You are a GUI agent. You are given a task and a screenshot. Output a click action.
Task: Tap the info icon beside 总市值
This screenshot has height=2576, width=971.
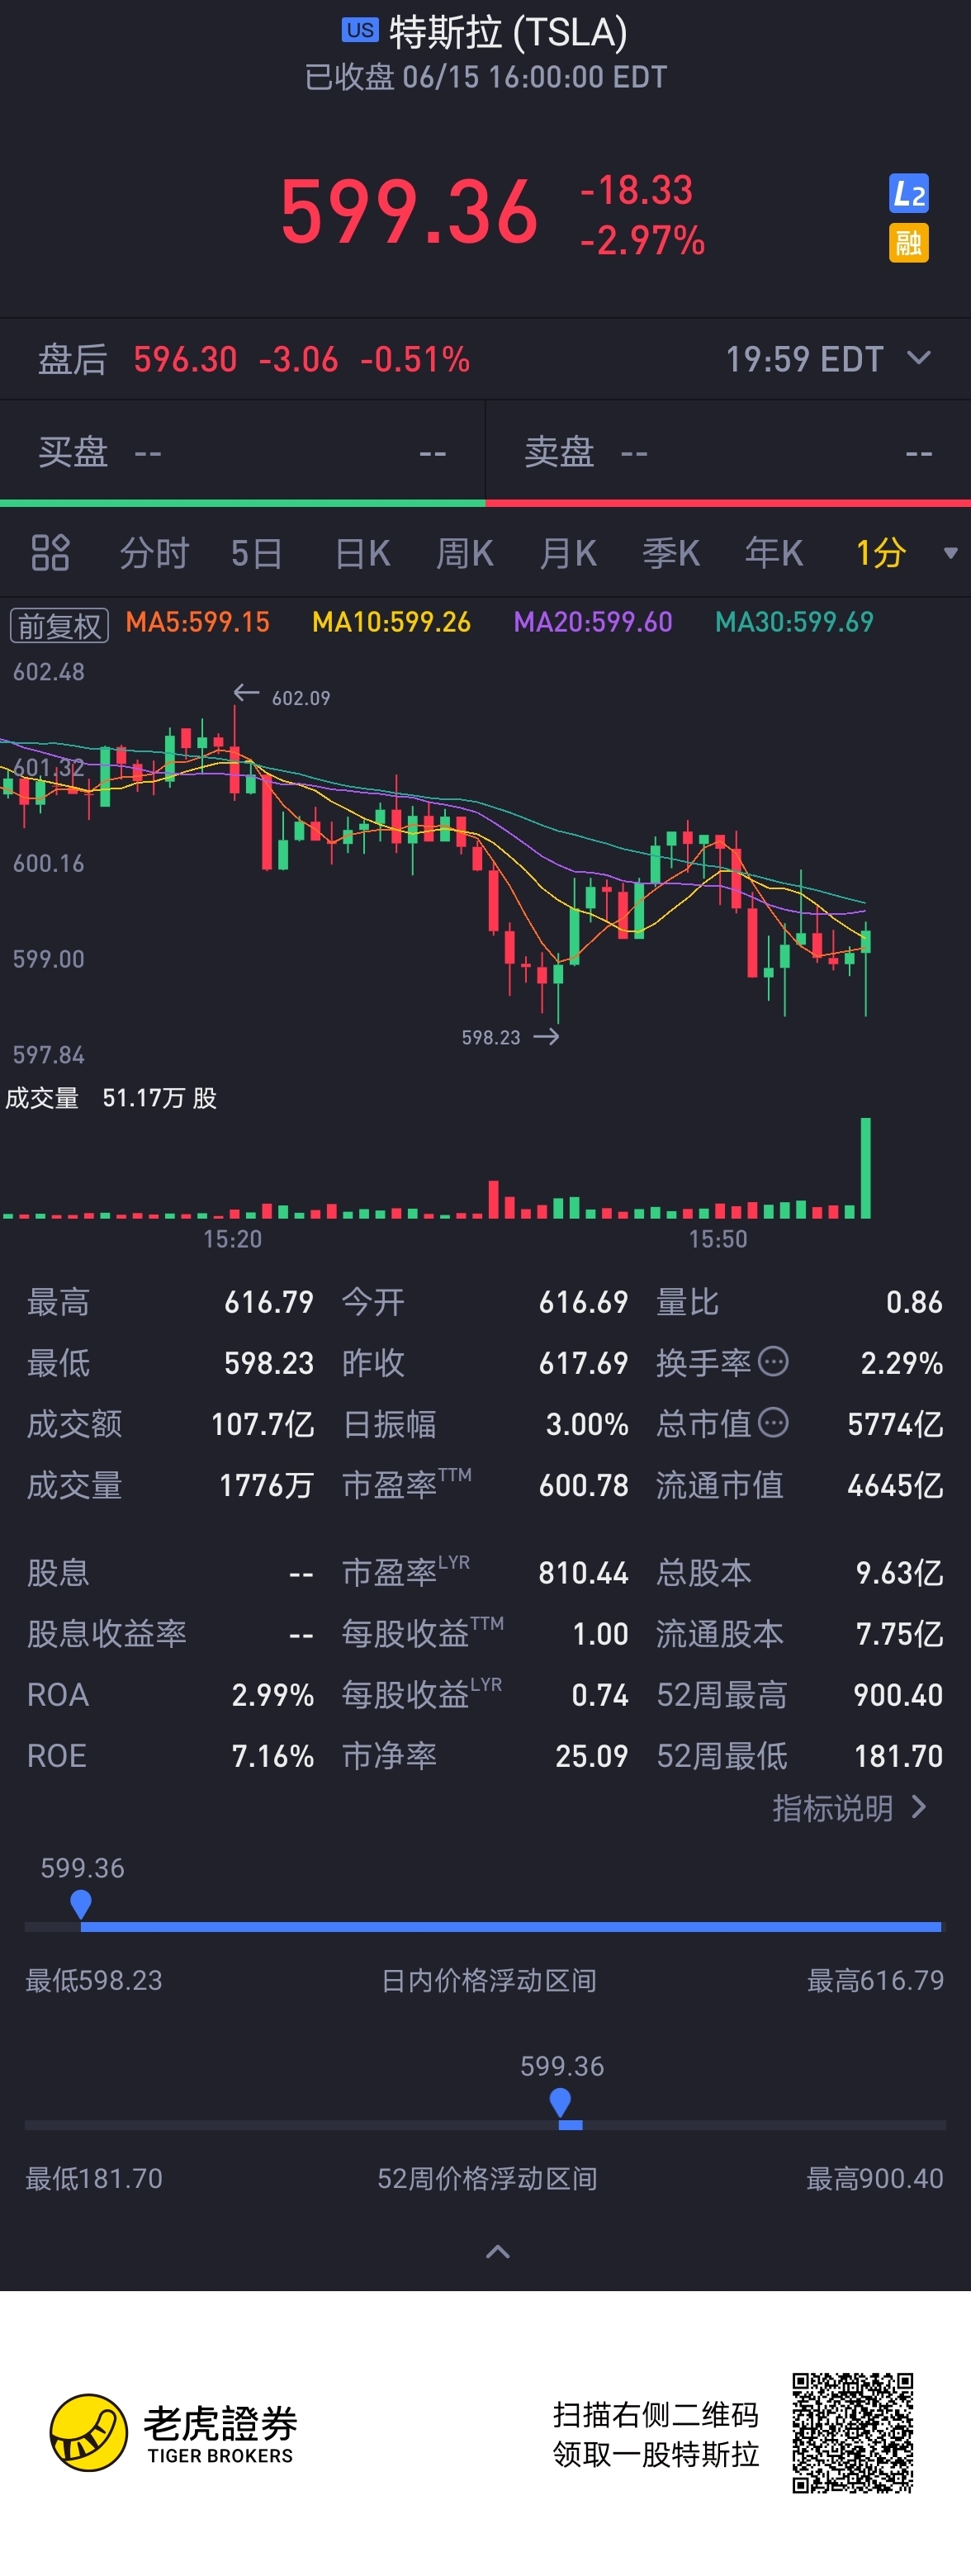click(773, 1422)
